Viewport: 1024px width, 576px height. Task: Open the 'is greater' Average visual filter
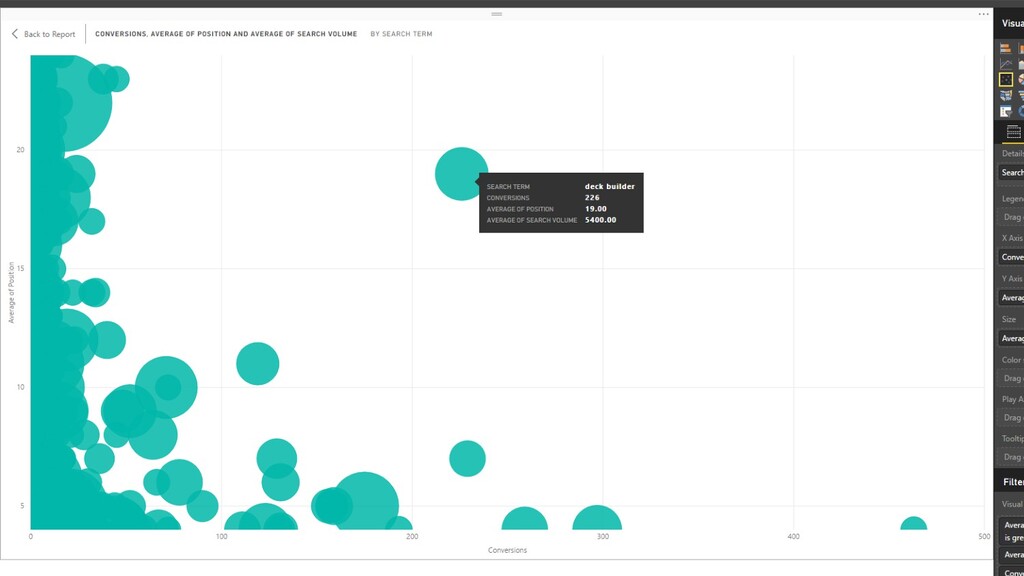(x=1012, y=531)
